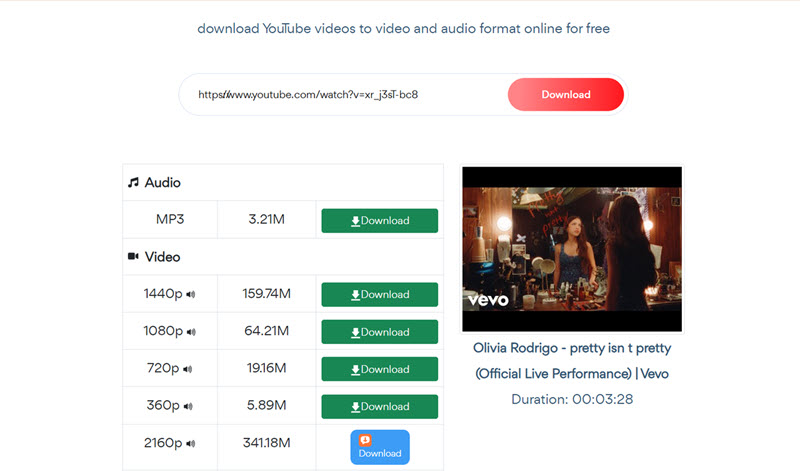Viewport: 800px width, 471px height.
Task: Click the 720p resolution label
Action: 163,368
